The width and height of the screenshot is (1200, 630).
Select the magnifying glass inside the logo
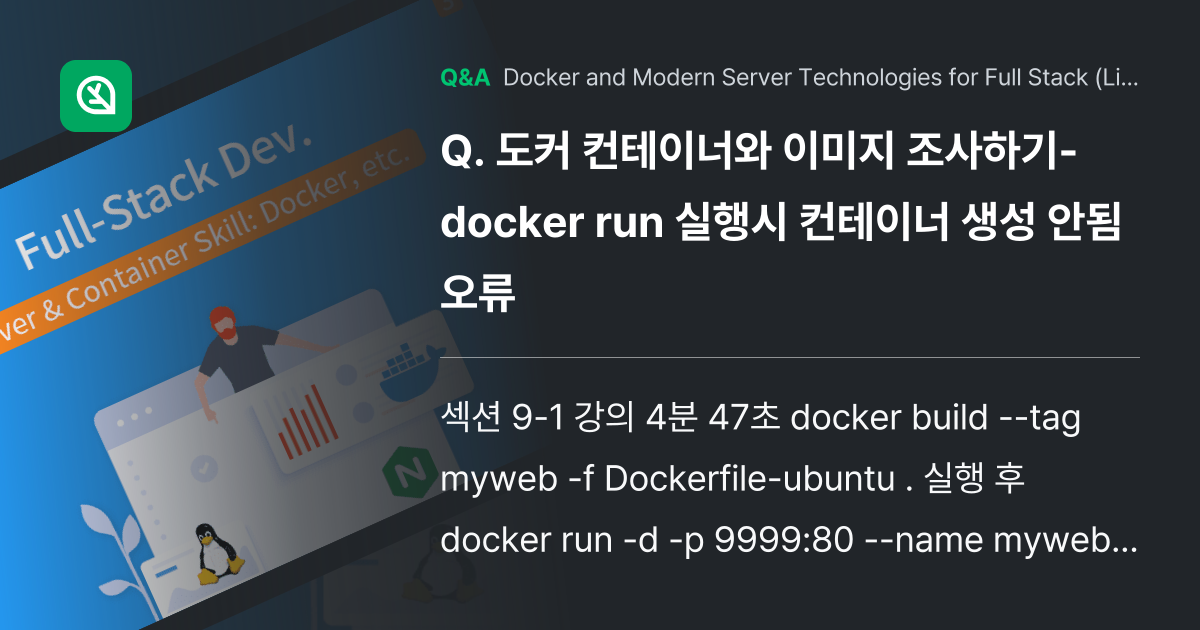coord(96,96)
